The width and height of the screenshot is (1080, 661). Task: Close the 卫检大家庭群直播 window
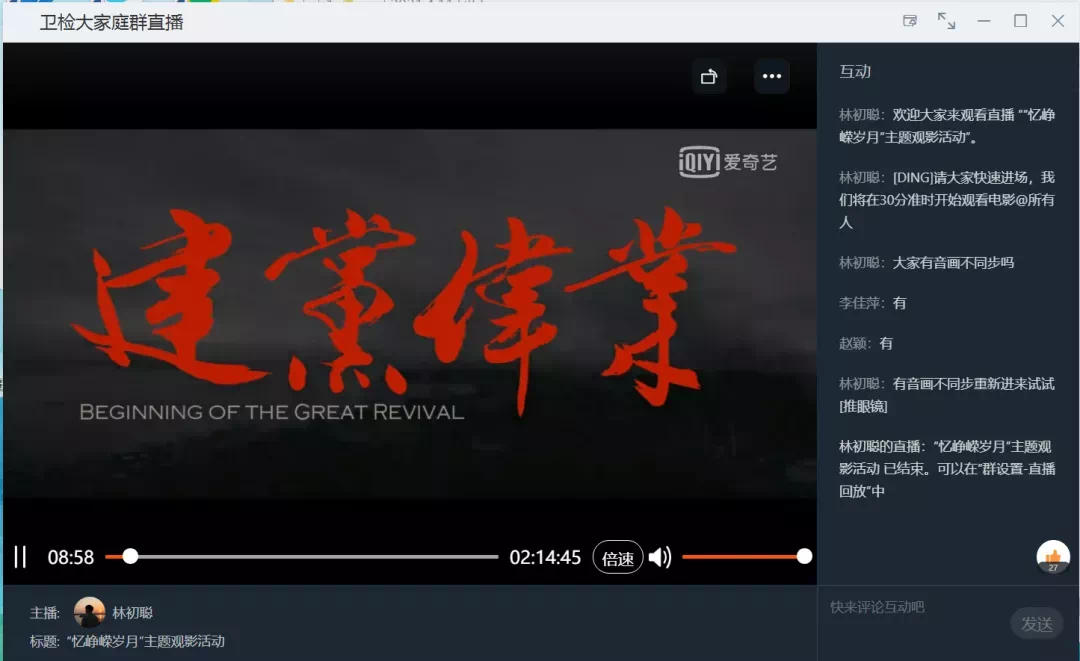1058,21
